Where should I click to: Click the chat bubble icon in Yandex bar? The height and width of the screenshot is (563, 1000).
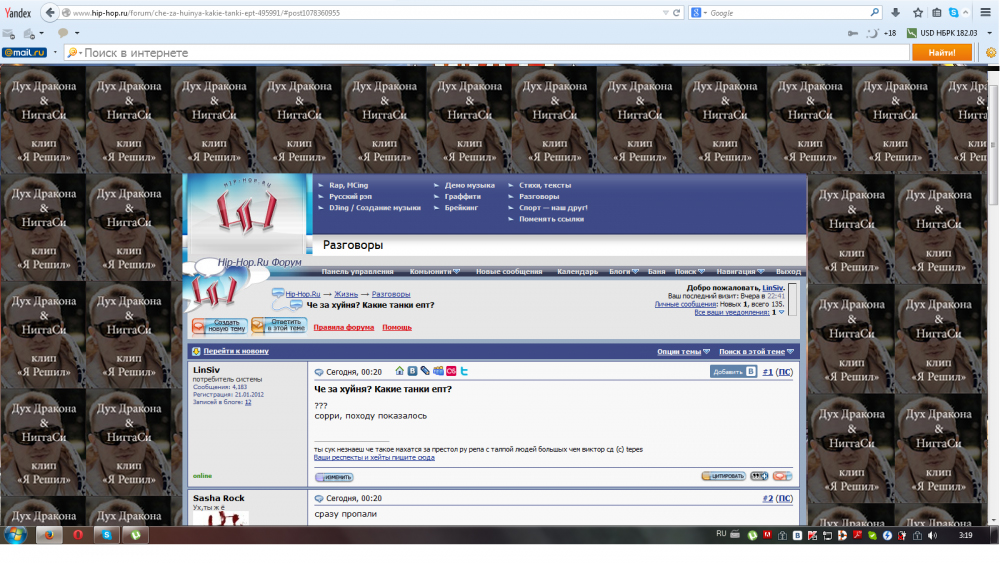[63, 33]
